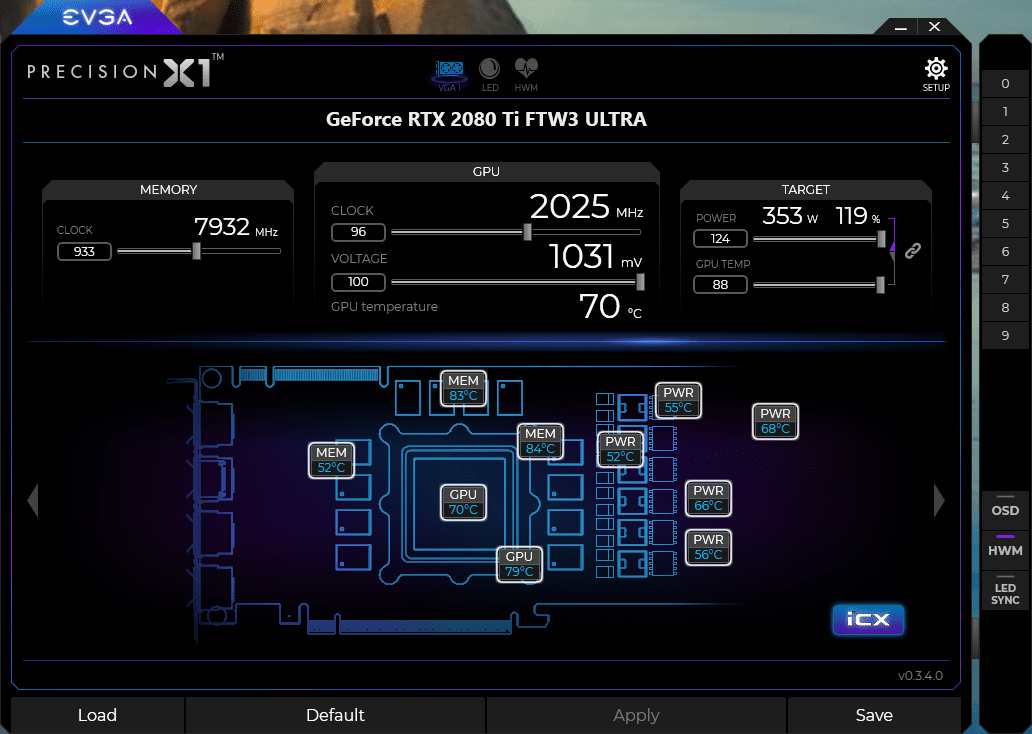This screenshot has width=1032, height=734.
Task: Open the HWM hardware monitor heart icon
Action: pos(526,74)
